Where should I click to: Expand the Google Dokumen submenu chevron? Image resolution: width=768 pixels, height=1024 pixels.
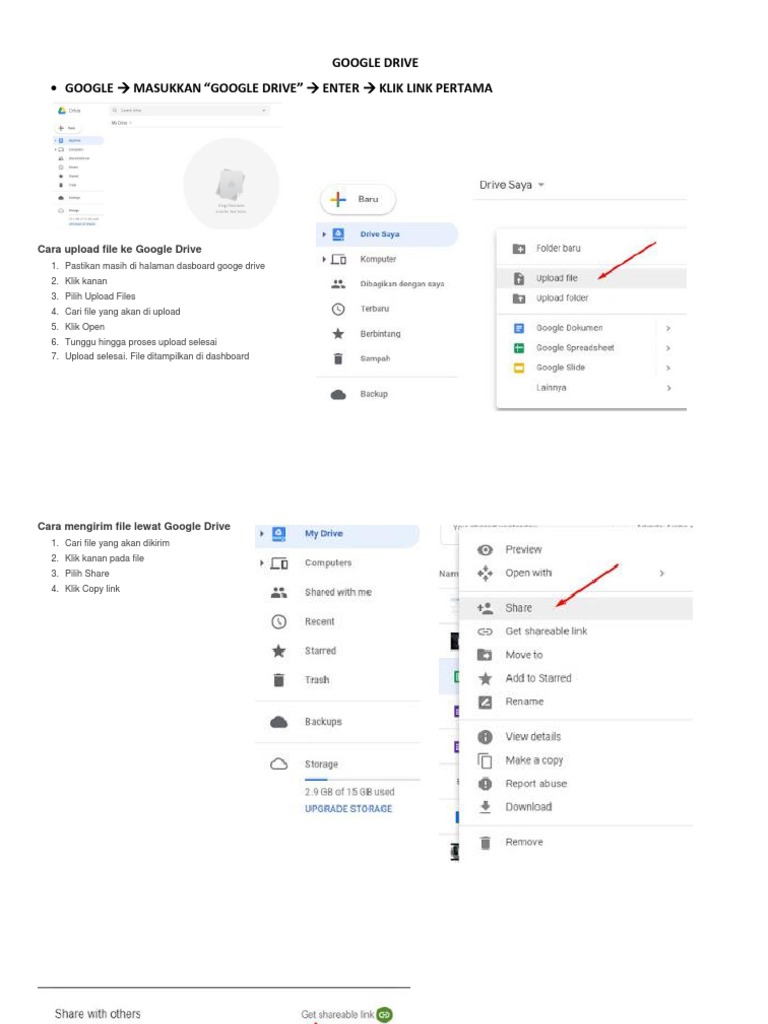pyautogui.click(x=668, y=328)
